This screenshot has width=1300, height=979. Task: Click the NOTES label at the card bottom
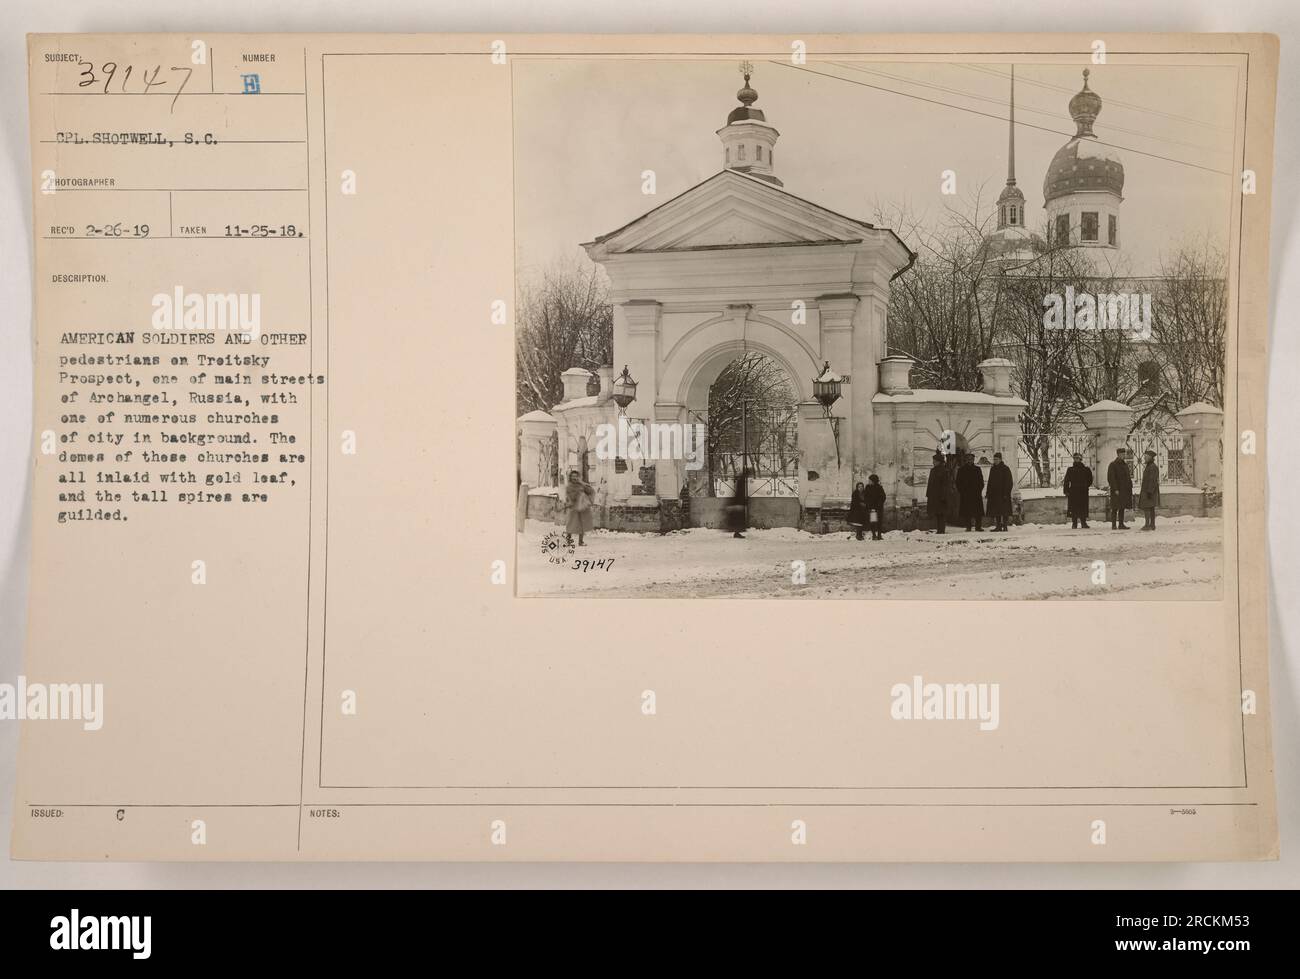tap(326, 814)
